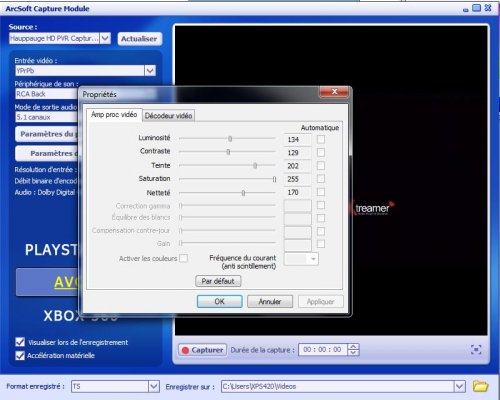Viewport: 500px width, 400px height.
Task: Click the Durée de la capture time field
Action: [x=322, y=350]
